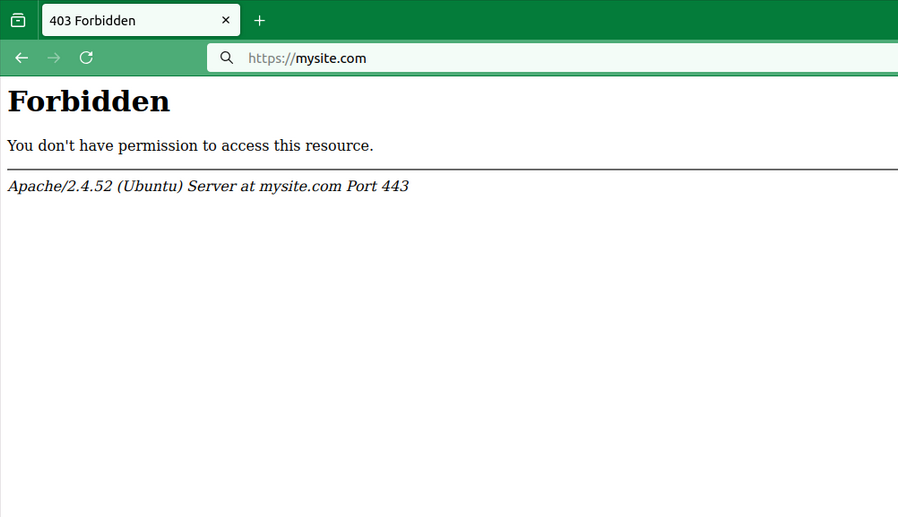Open the recent tabs list icon
Image resolution: width=898 pixels, height=517 pixels.
tap(18, 21)
